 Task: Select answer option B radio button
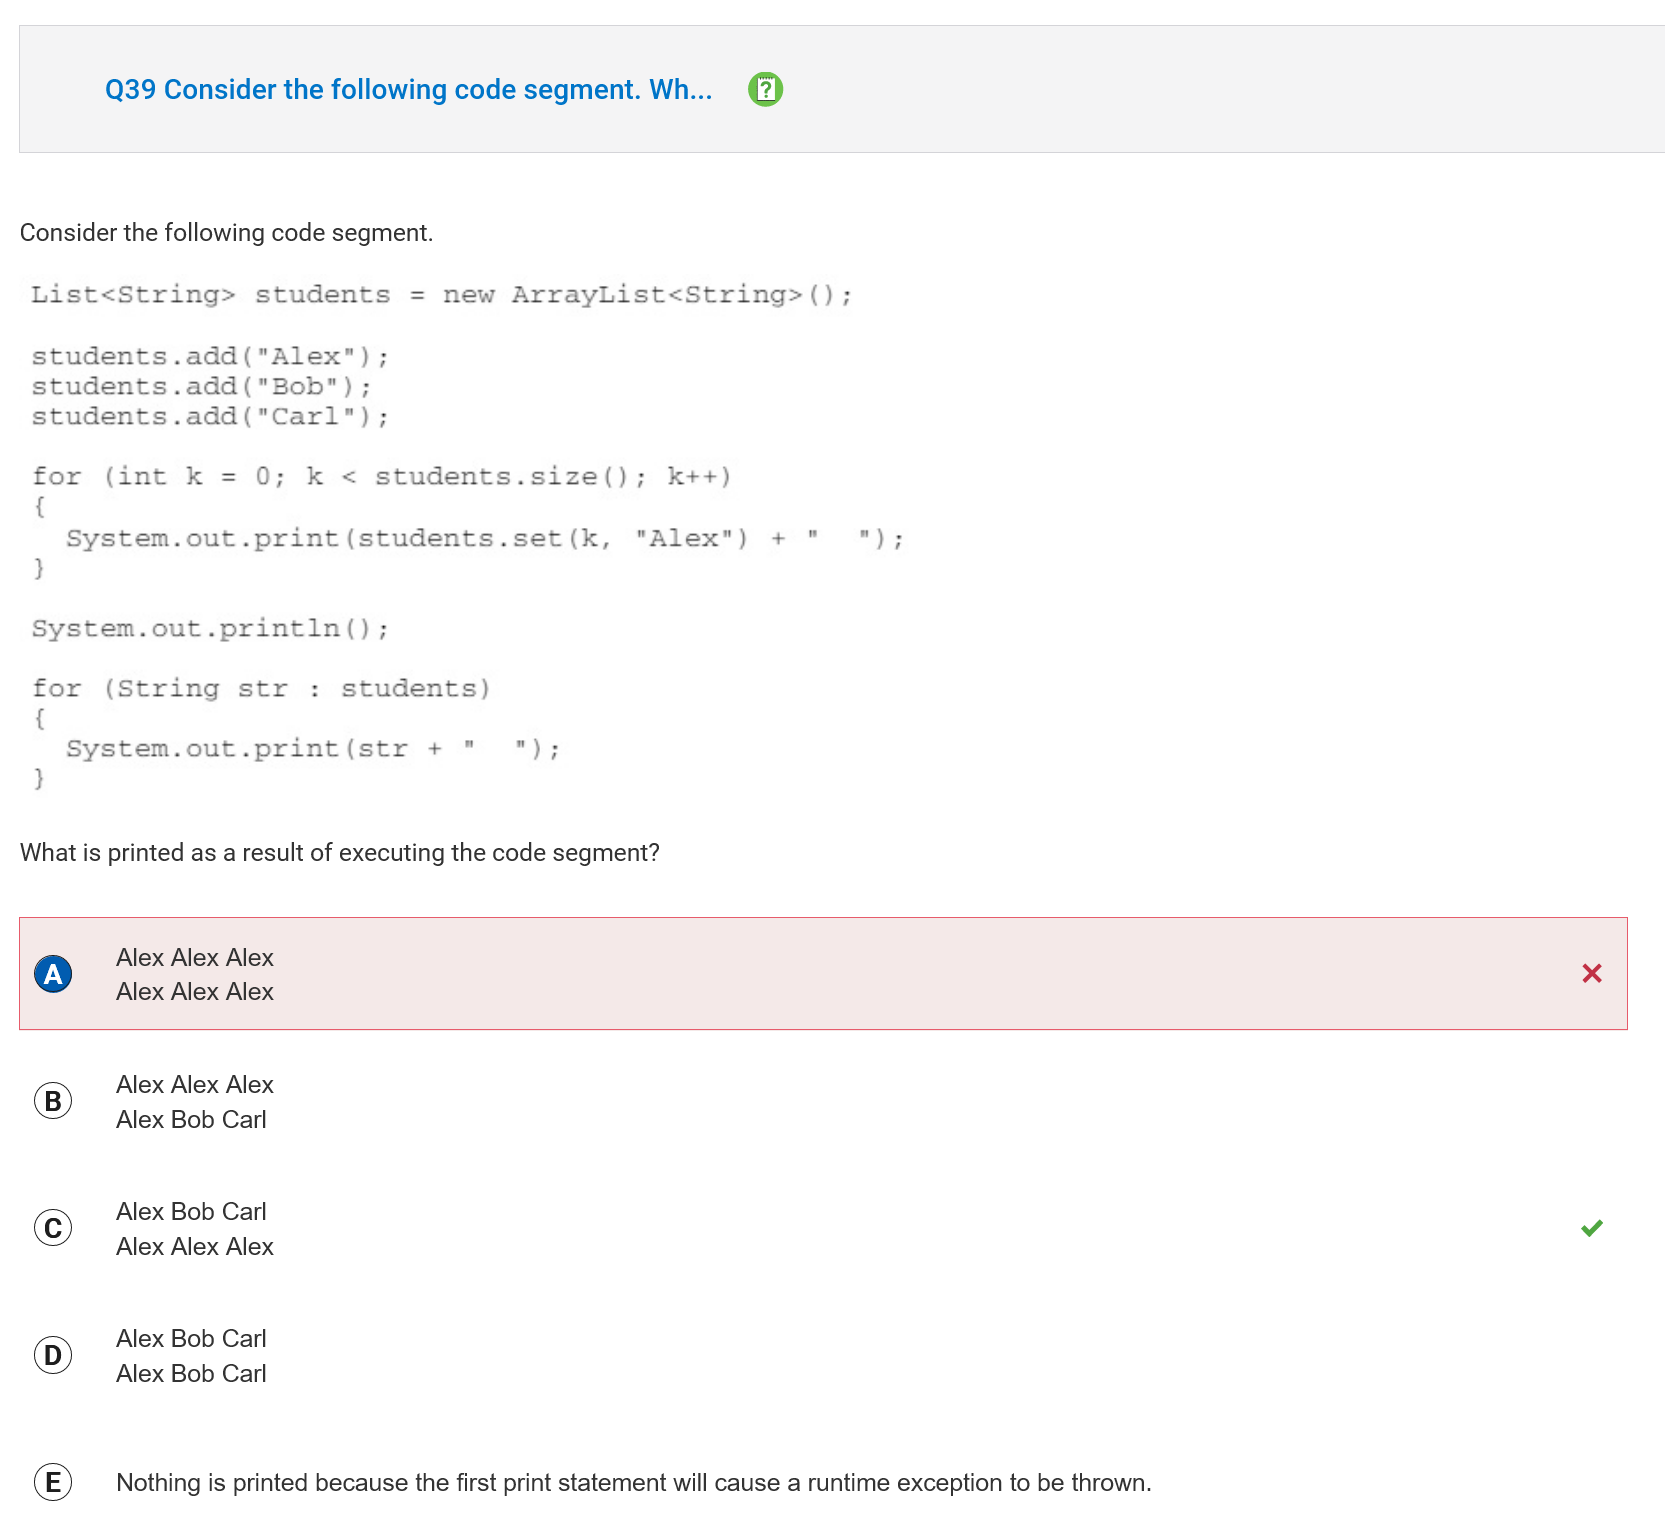tap(53, 1101)
